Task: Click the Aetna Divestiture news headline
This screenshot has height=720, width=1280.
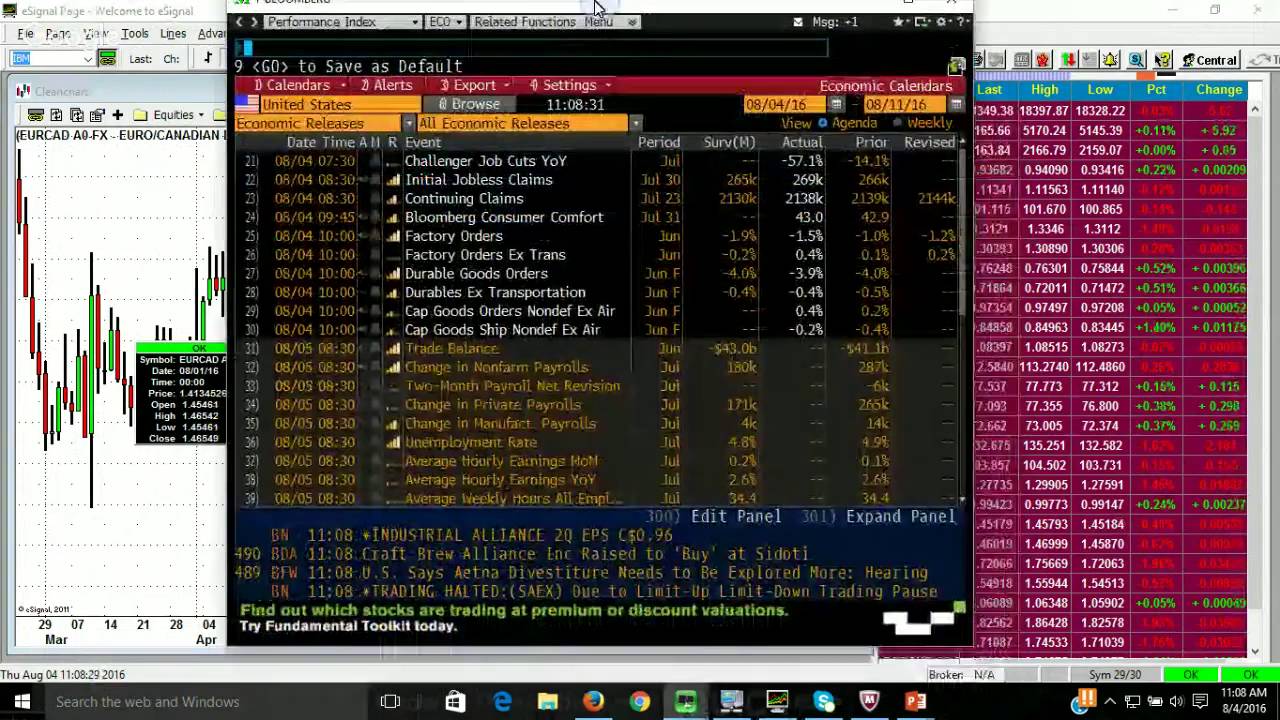Action: (x=644, y=573)
